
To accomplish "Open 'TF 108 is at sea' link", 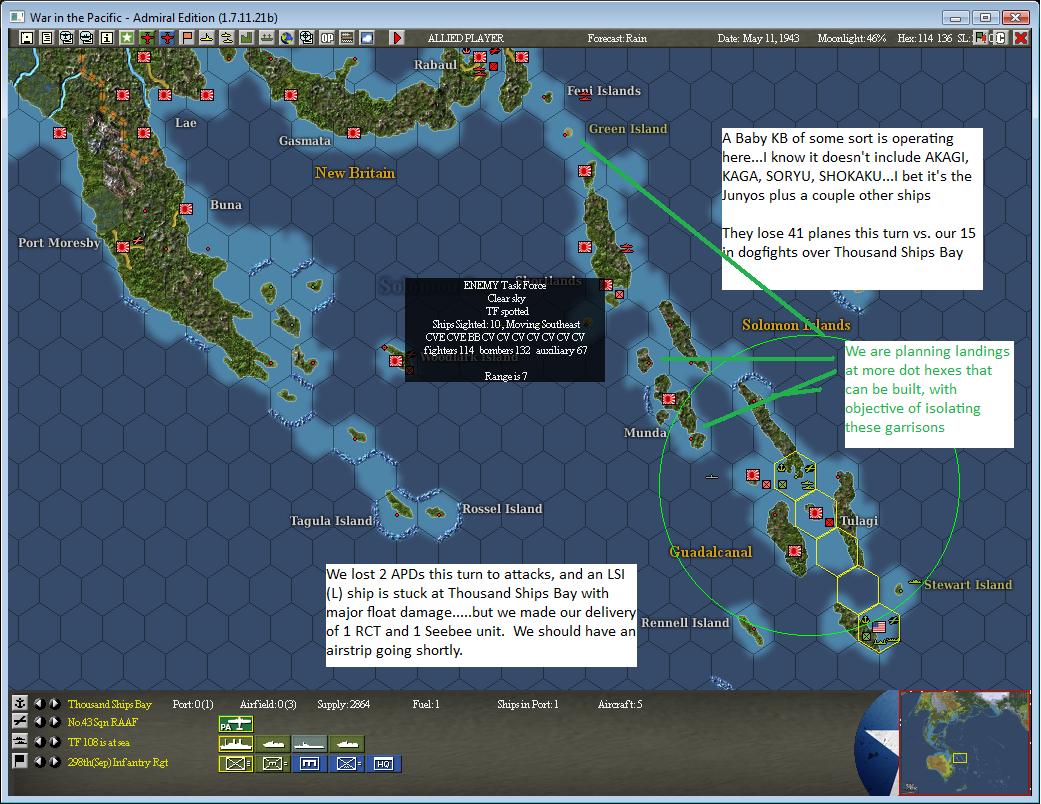I will point(99,742).
